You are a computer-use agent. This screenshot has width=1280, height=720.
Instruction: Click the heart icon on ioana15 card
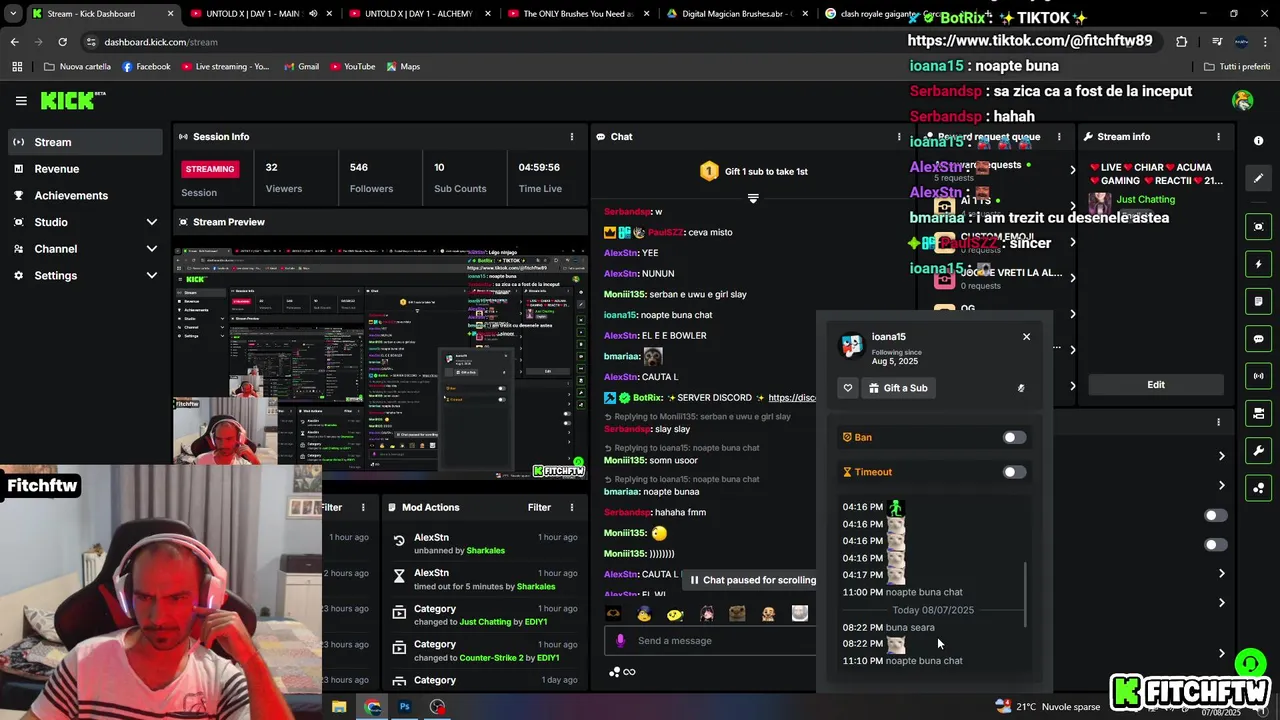(848, 388)
